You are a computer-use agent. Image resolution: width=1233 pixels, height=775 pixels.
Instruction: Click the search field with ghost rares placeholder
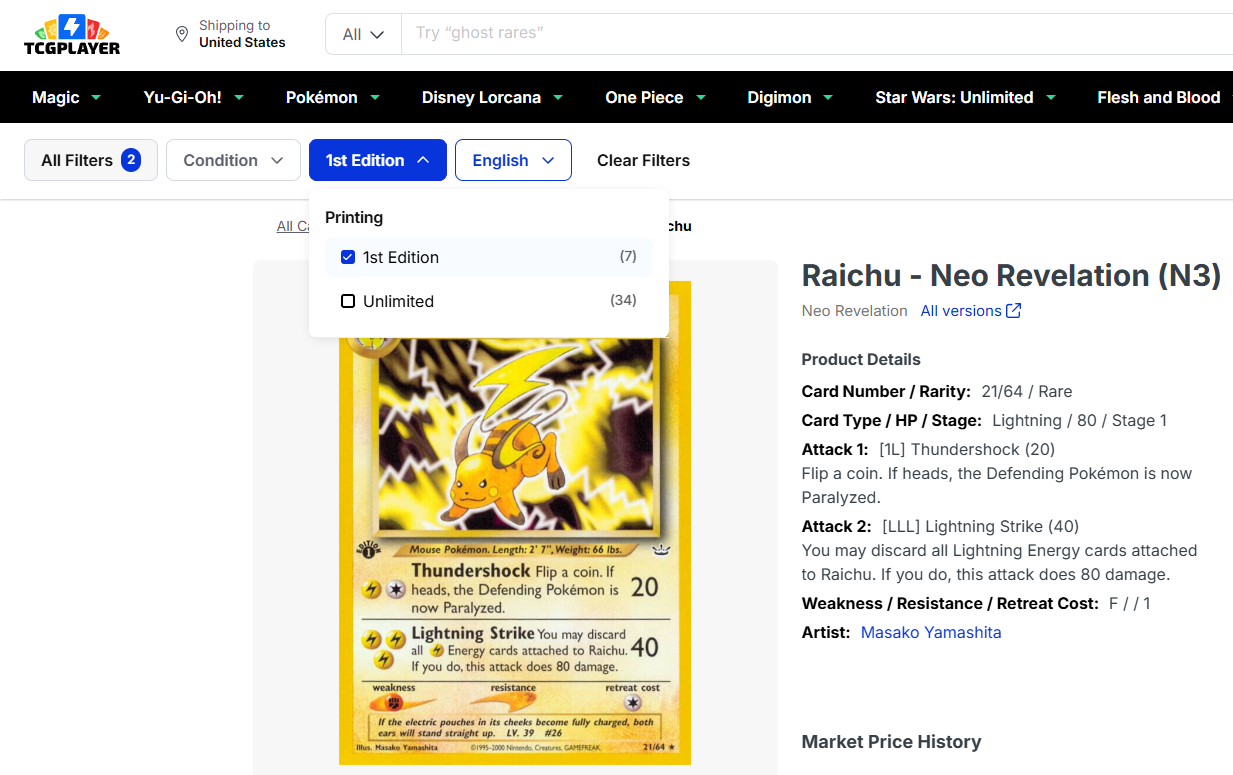[817, 34]
